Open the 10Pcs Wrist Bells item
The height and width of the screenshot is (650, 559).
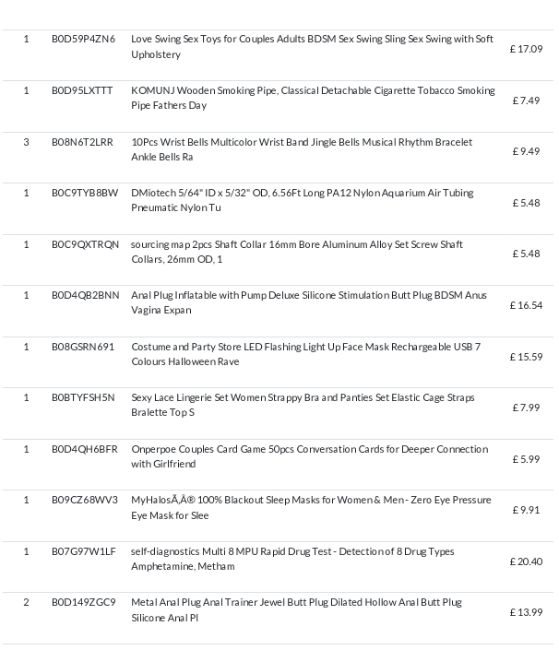(x=302, y=149)
